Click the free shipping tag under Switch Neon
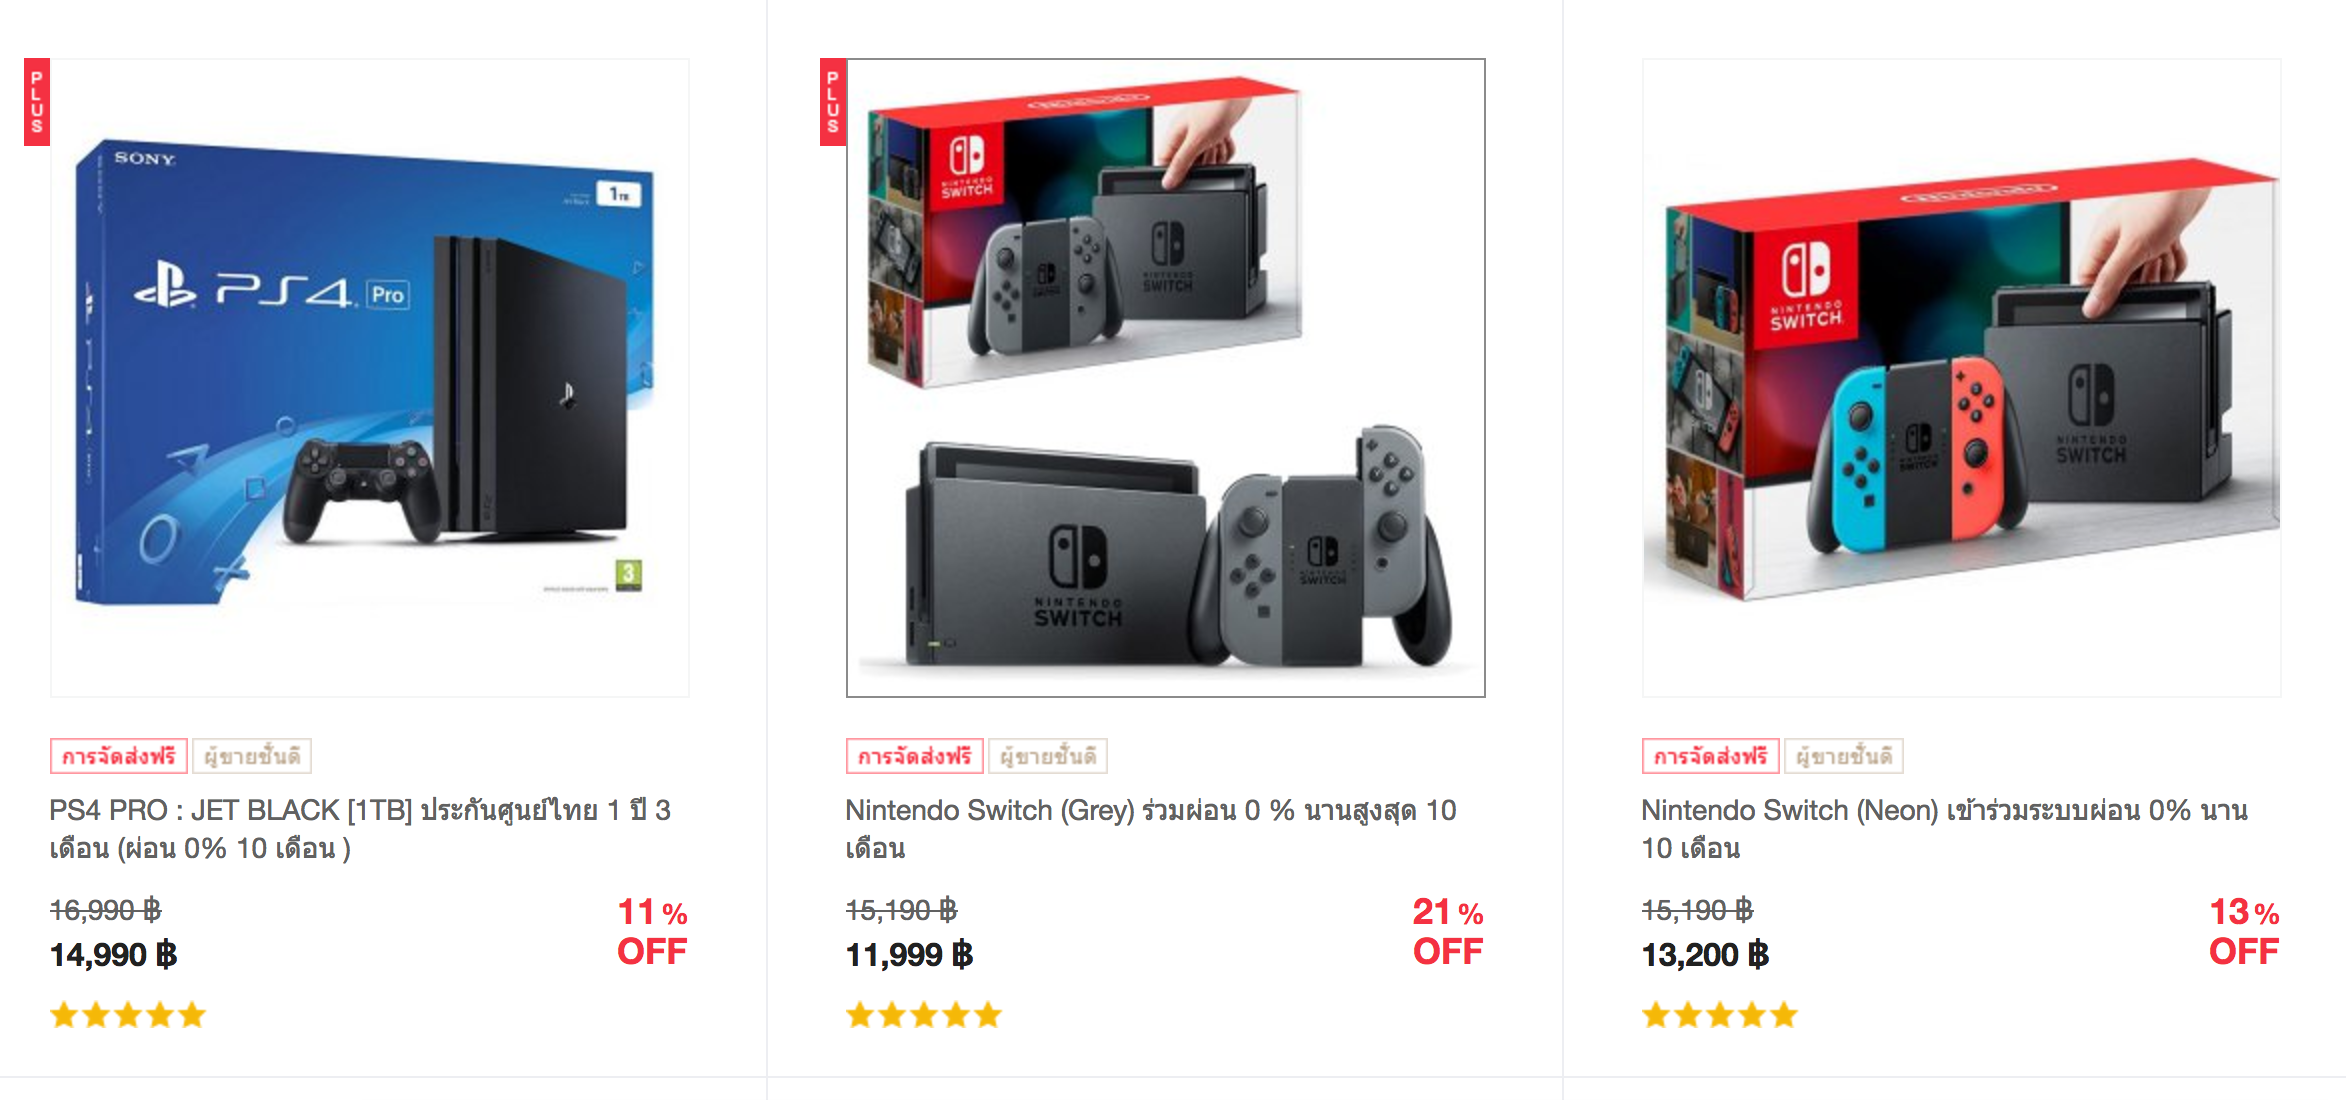 (1710, 756)
